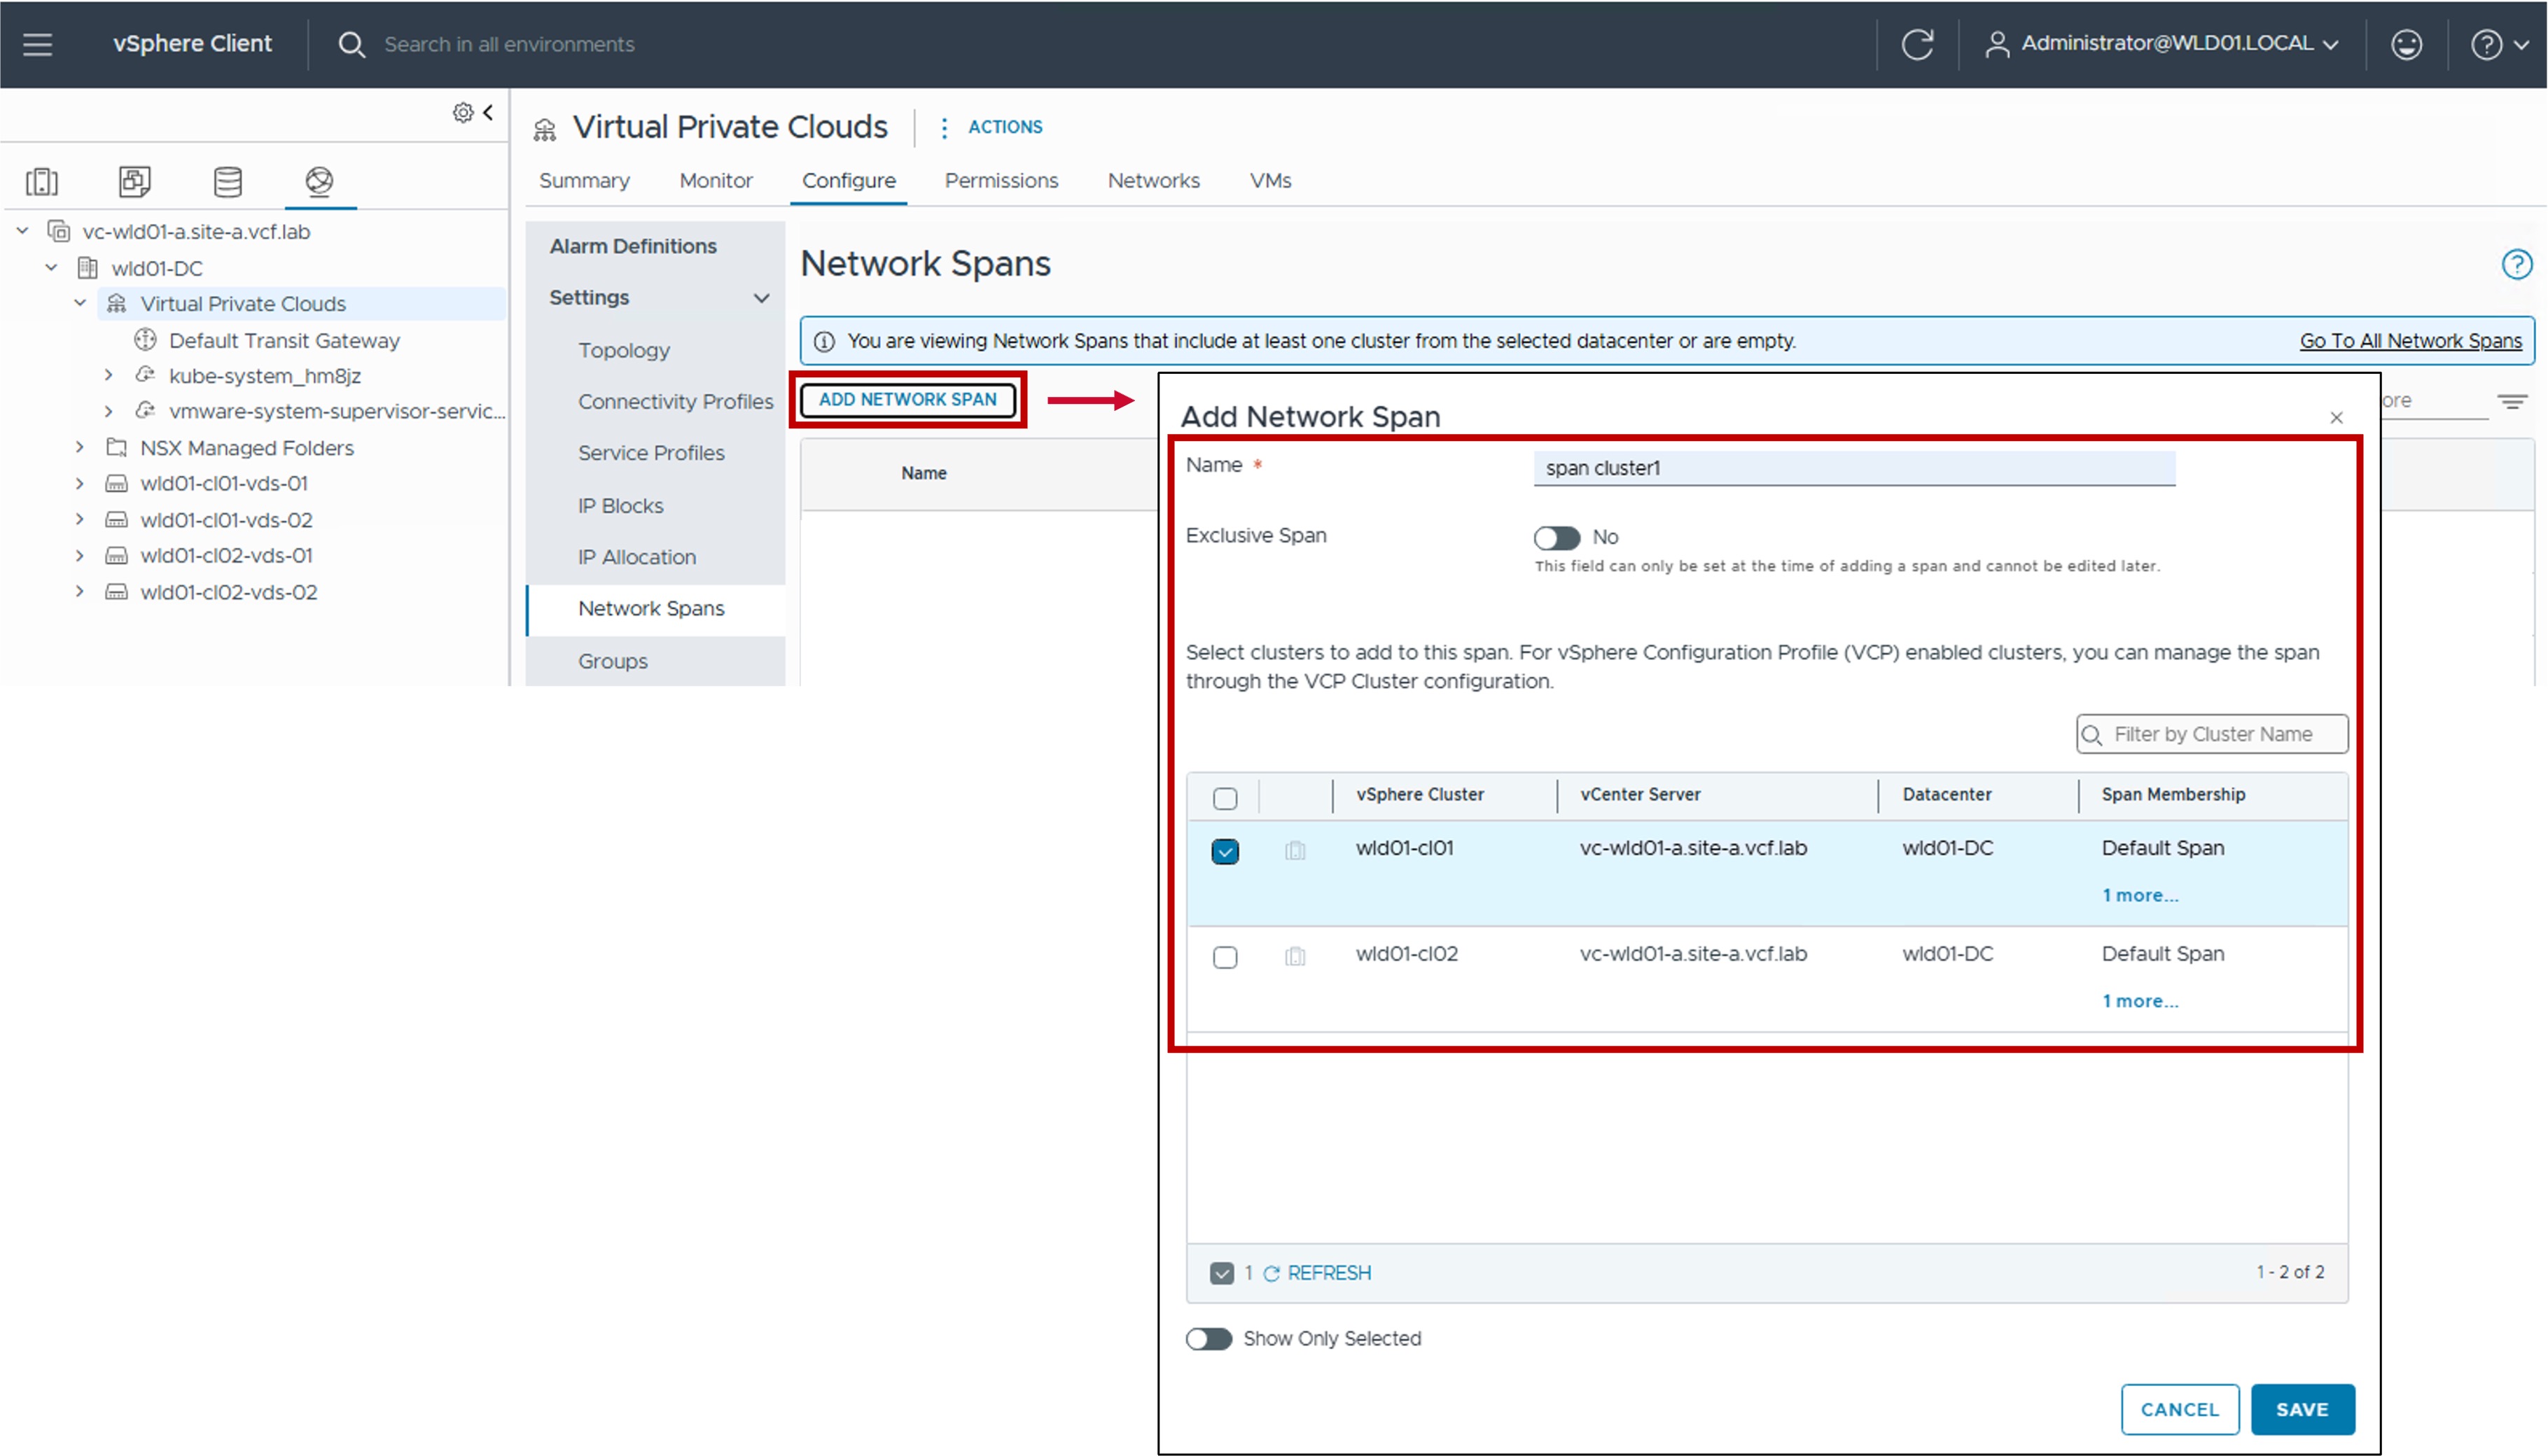
Task: Click REFRESH in the cluster grid footer
Action: (1317, 1273)
